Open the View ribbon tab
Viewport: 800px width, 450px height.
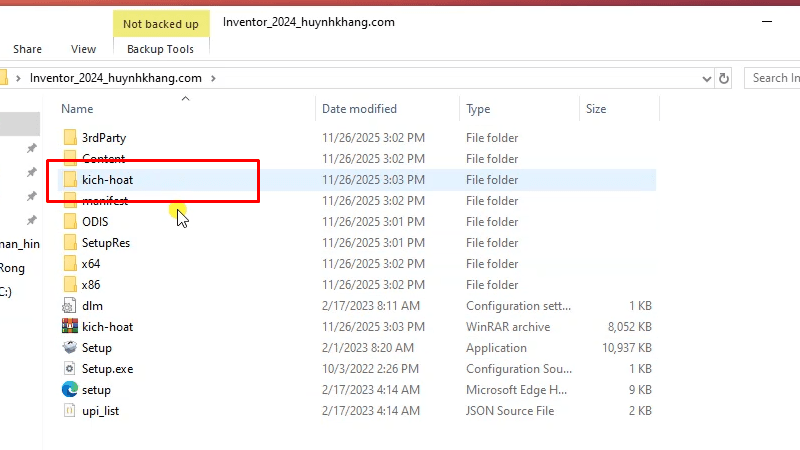coord(84,49)
